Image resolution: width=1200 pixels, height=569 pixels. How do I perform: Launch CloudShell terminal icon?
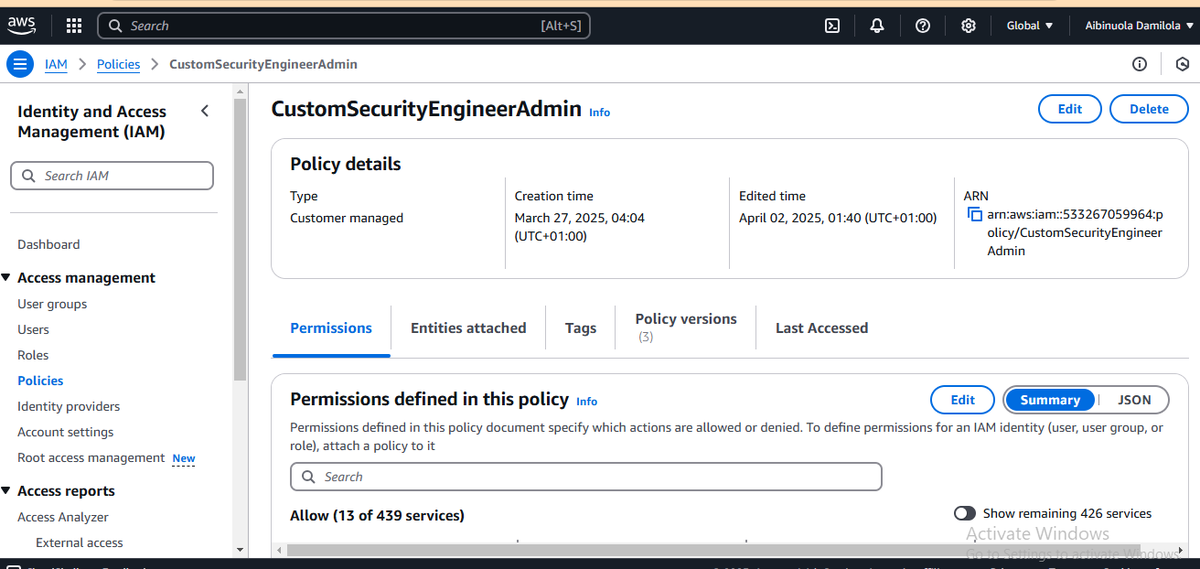coord(832,25)
